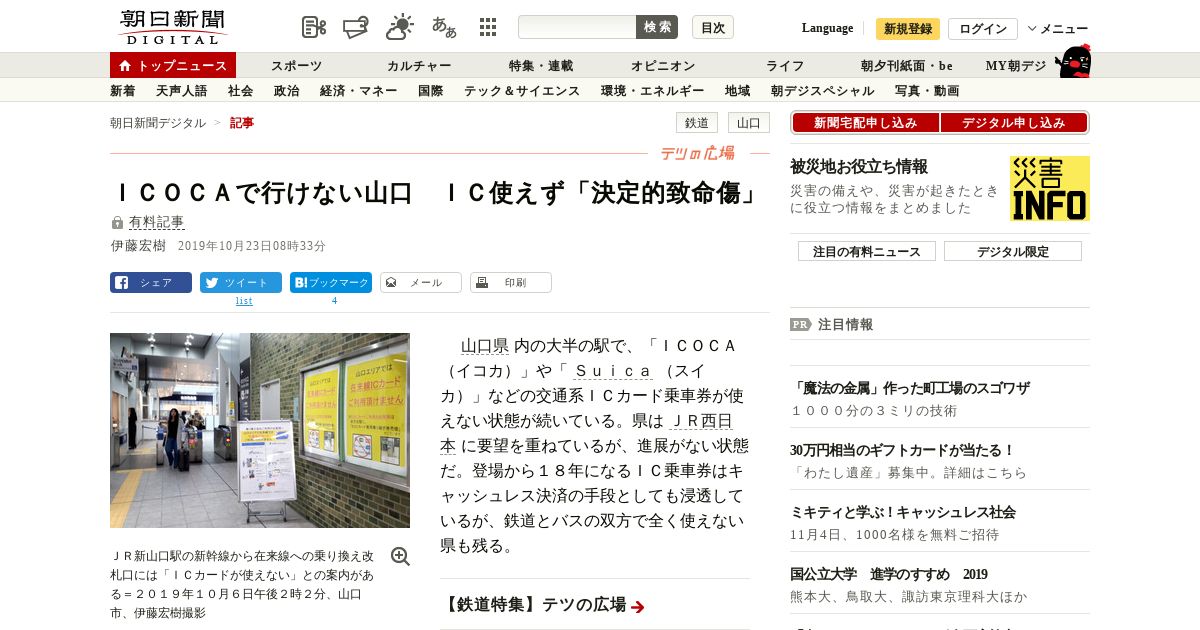Open 社会 category

coord(240,91)
